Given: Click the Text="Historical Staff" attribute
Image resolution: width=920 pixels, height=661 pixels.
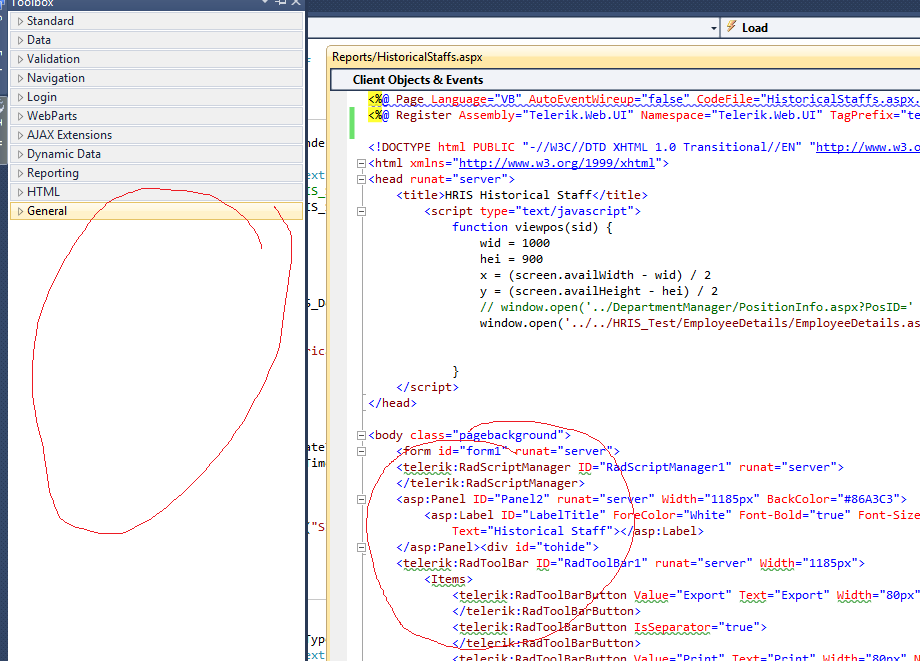Looking at the screenshot, I should 532,531.
